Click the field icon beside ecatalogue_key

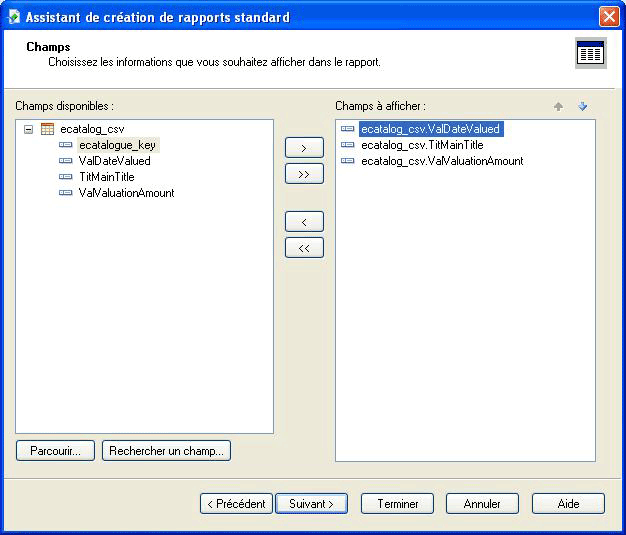coord(66,145)
